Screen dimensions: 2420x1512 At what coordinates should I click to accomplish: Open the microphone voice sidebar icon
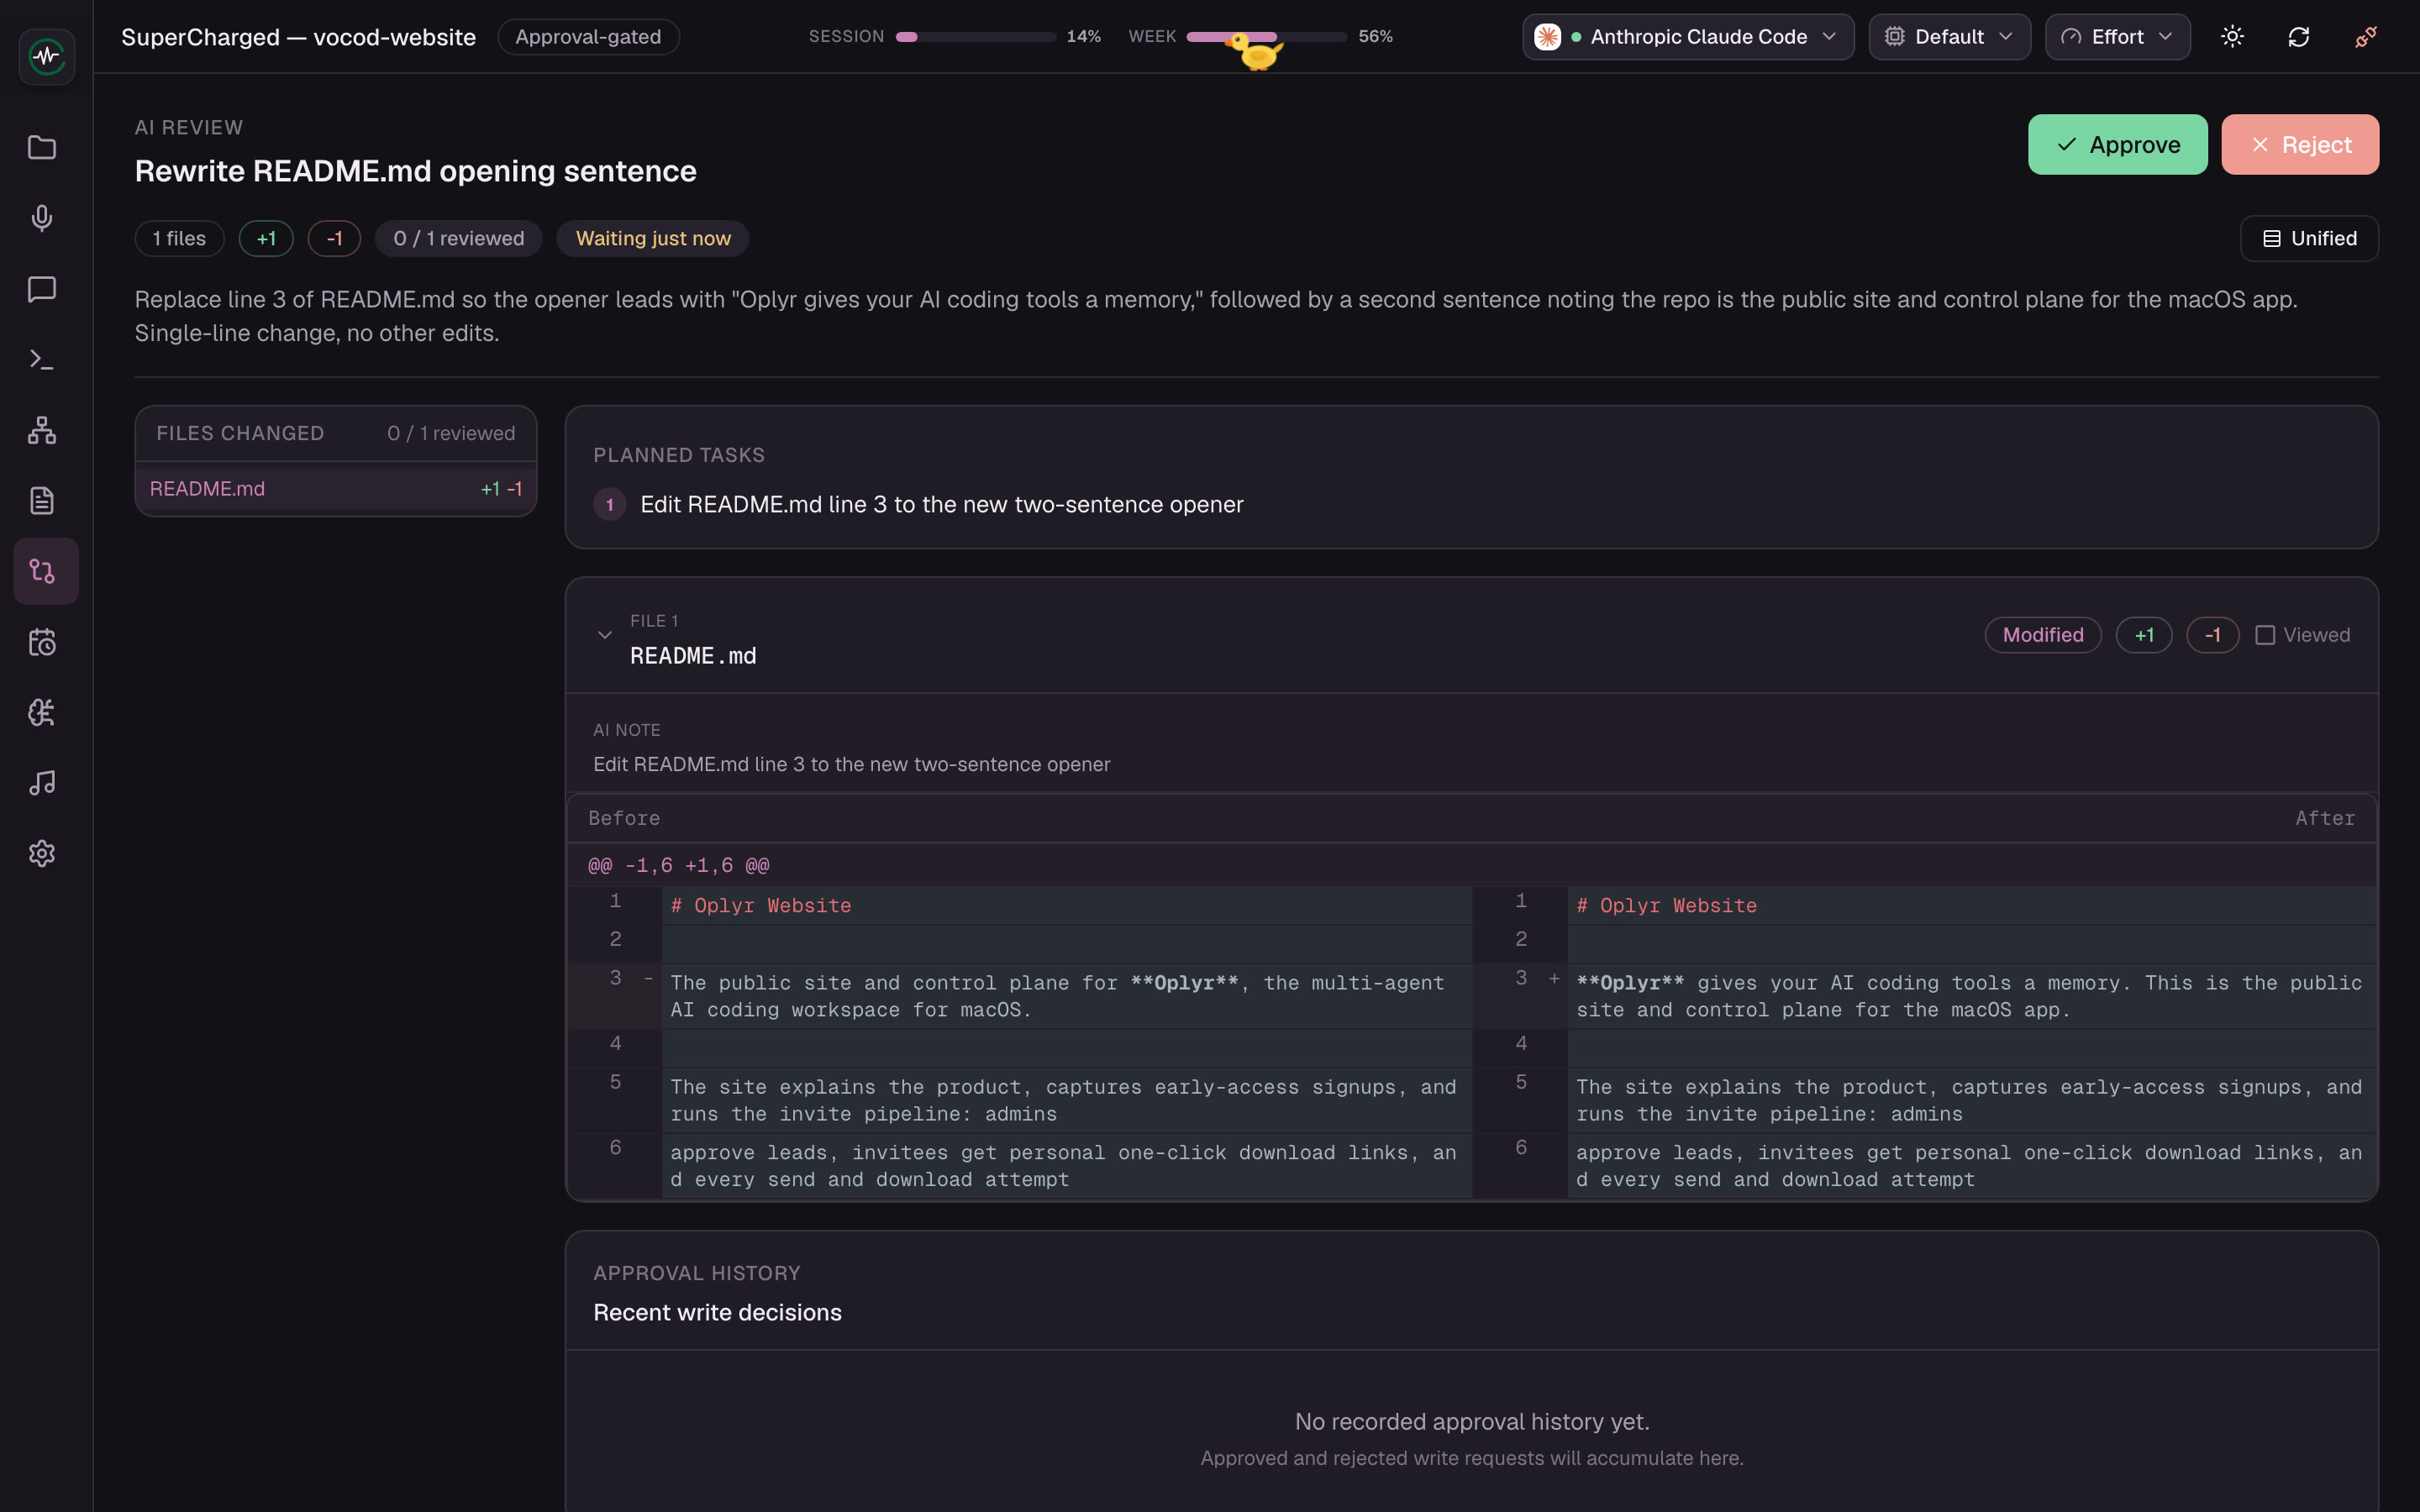point(42,218)
